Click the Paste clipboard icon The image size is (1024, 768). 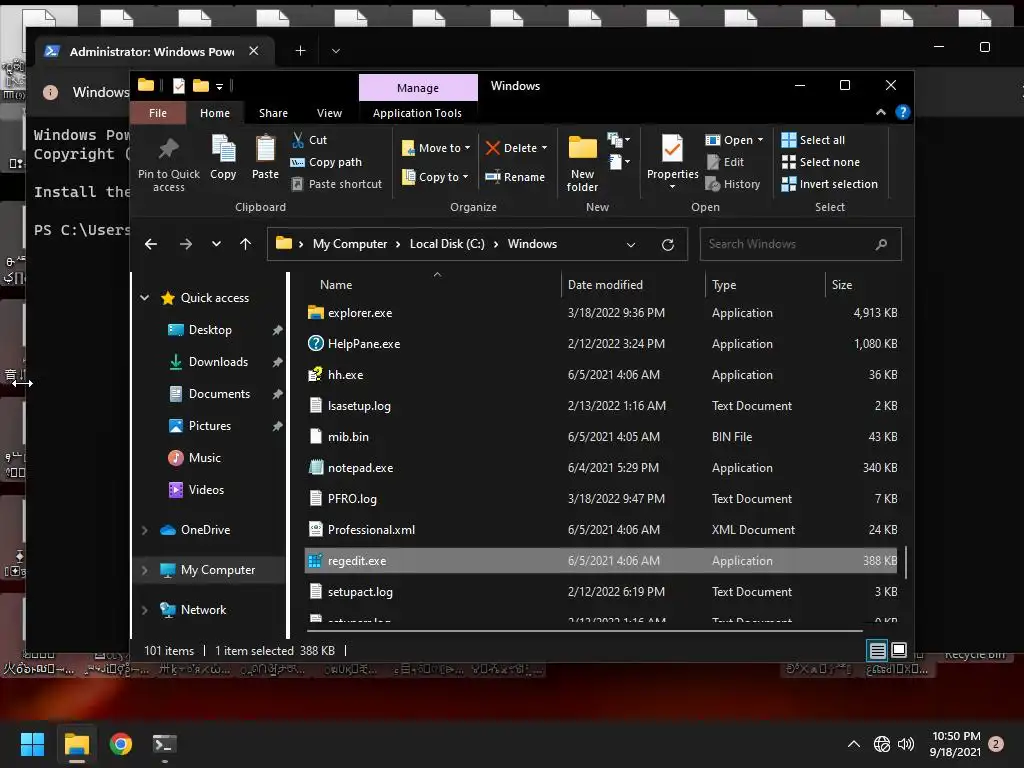pyautogui.click(x=265, y=149)
